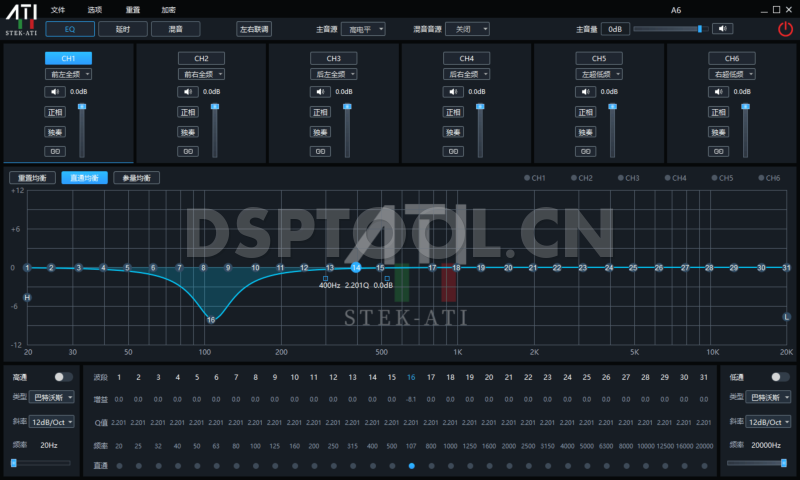Click the CH3 link chain icon
The width and height of the screenshot is (800, 480).
point(320,151)
